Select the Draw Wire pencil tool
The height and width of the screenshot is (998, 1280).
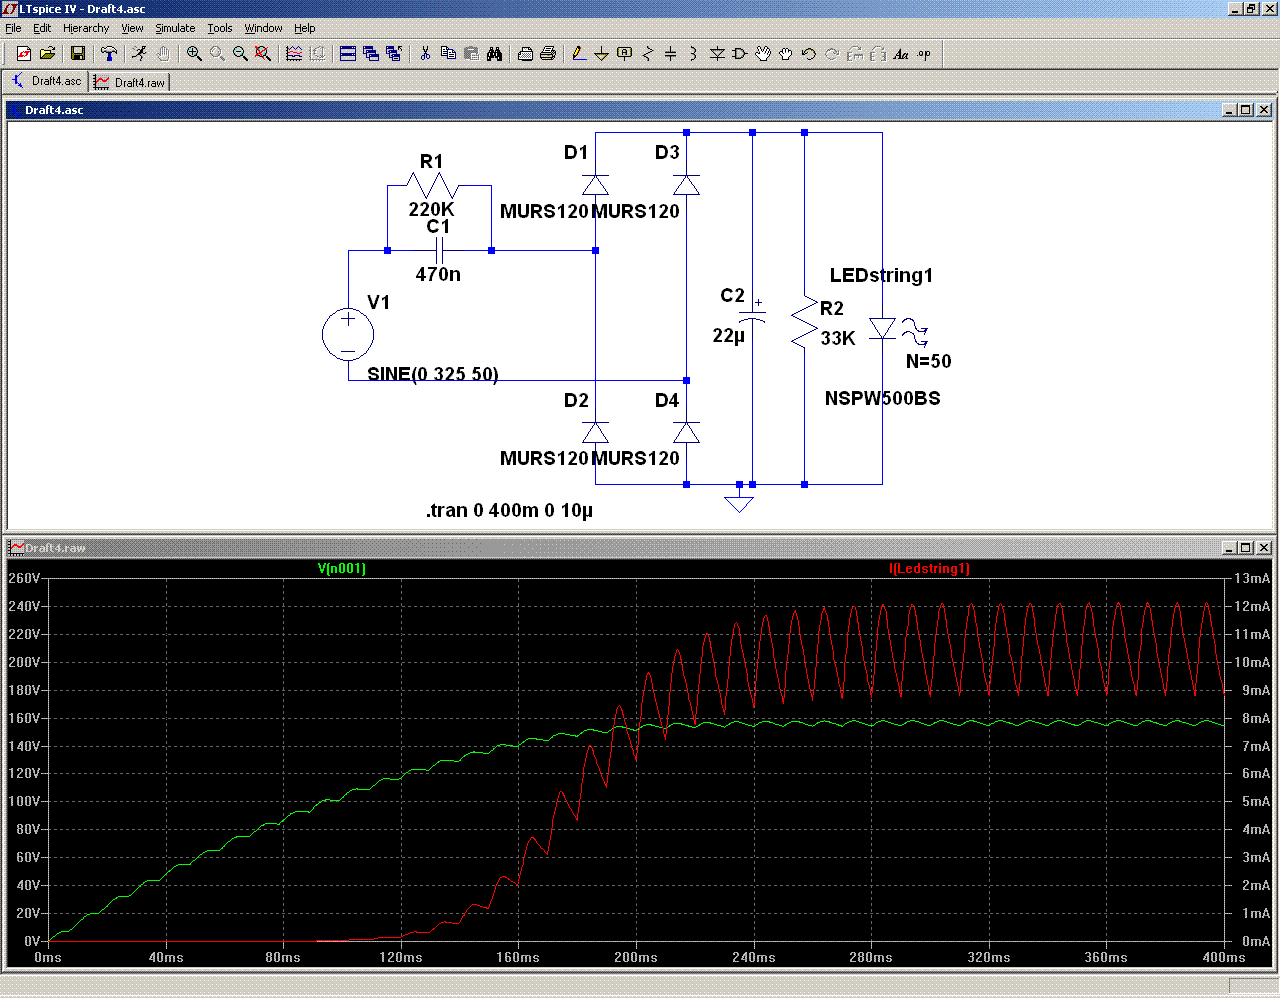point(578,54)
